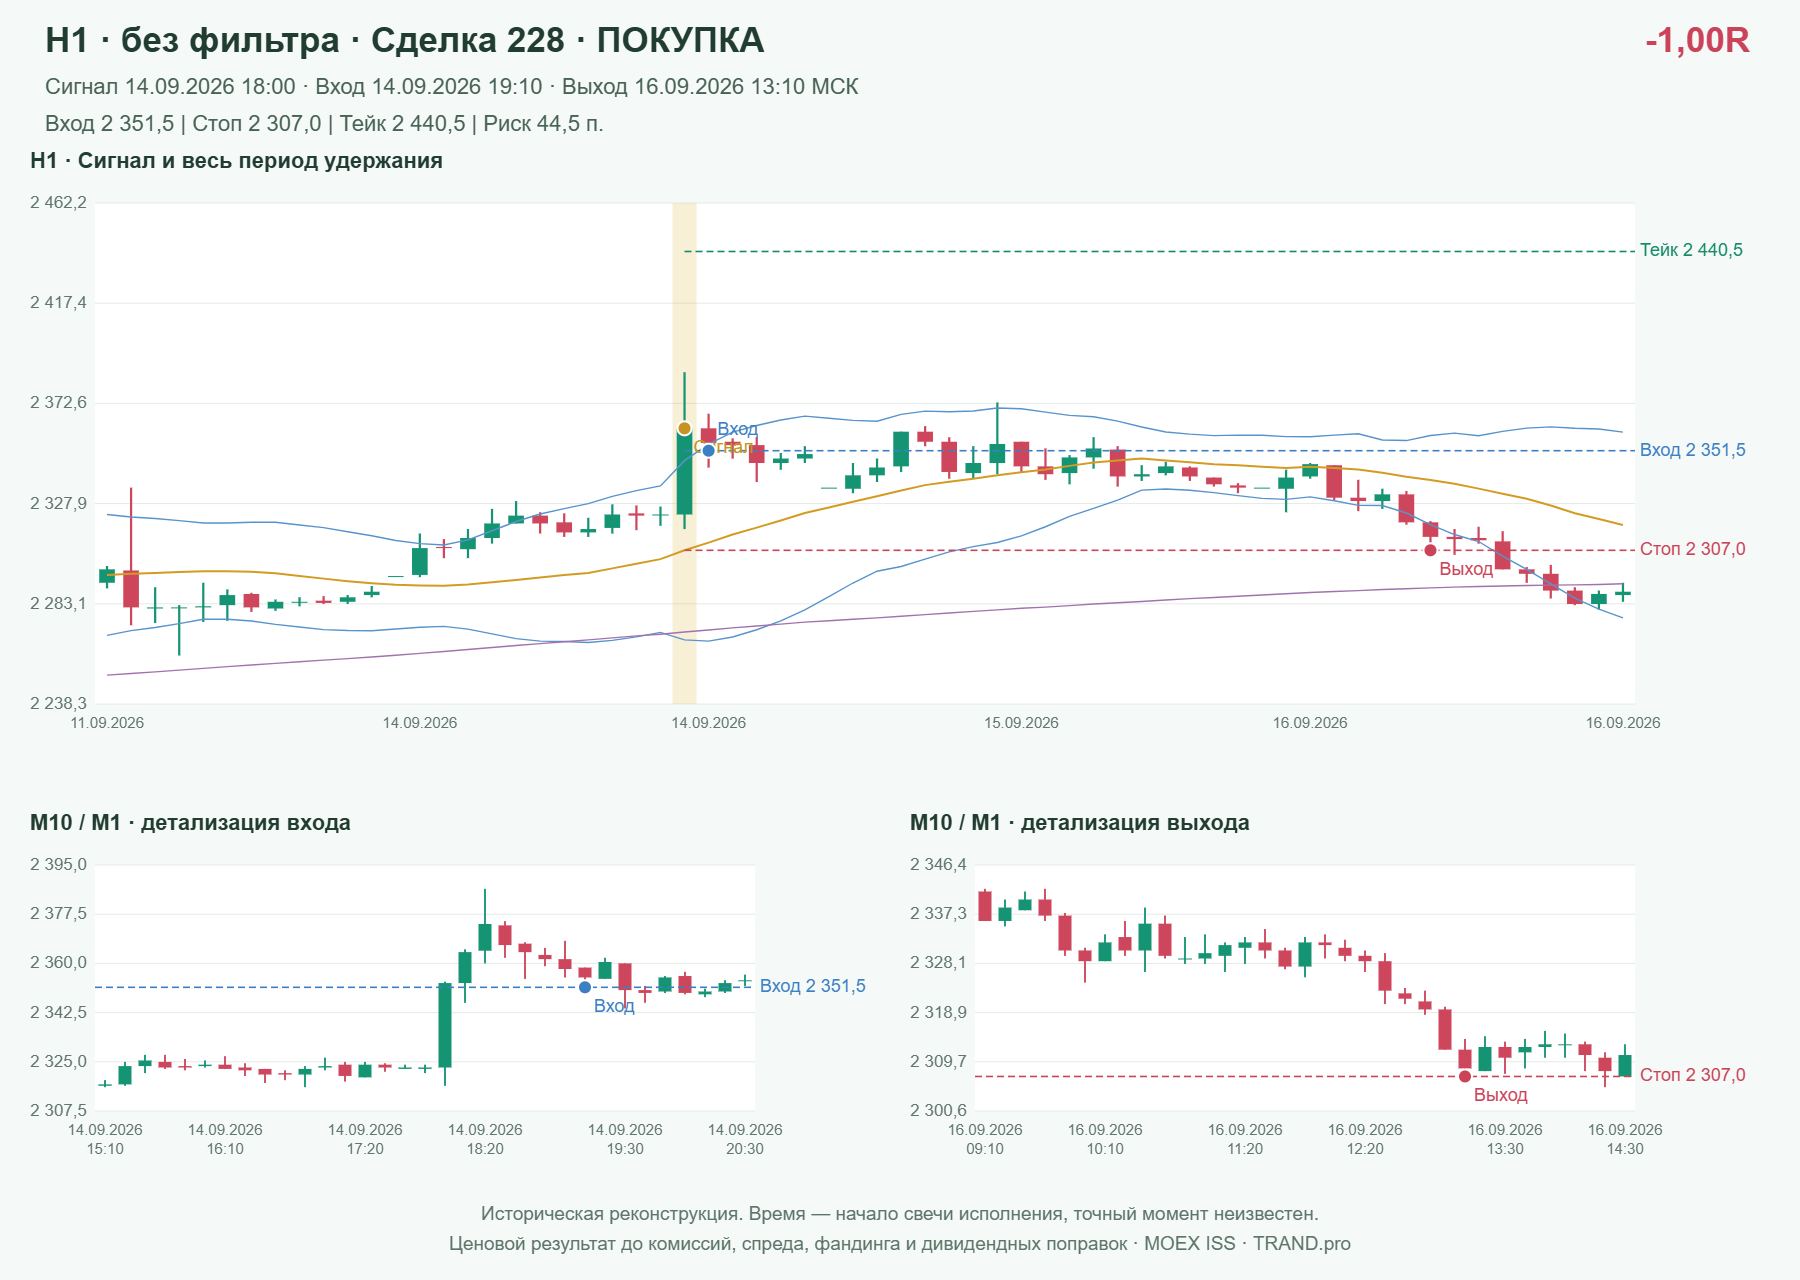The height and width of the screenshot is (1280, 1800).
Task: Click the '2 462,2' axis value on H1 chart
Action: point(58,203)
